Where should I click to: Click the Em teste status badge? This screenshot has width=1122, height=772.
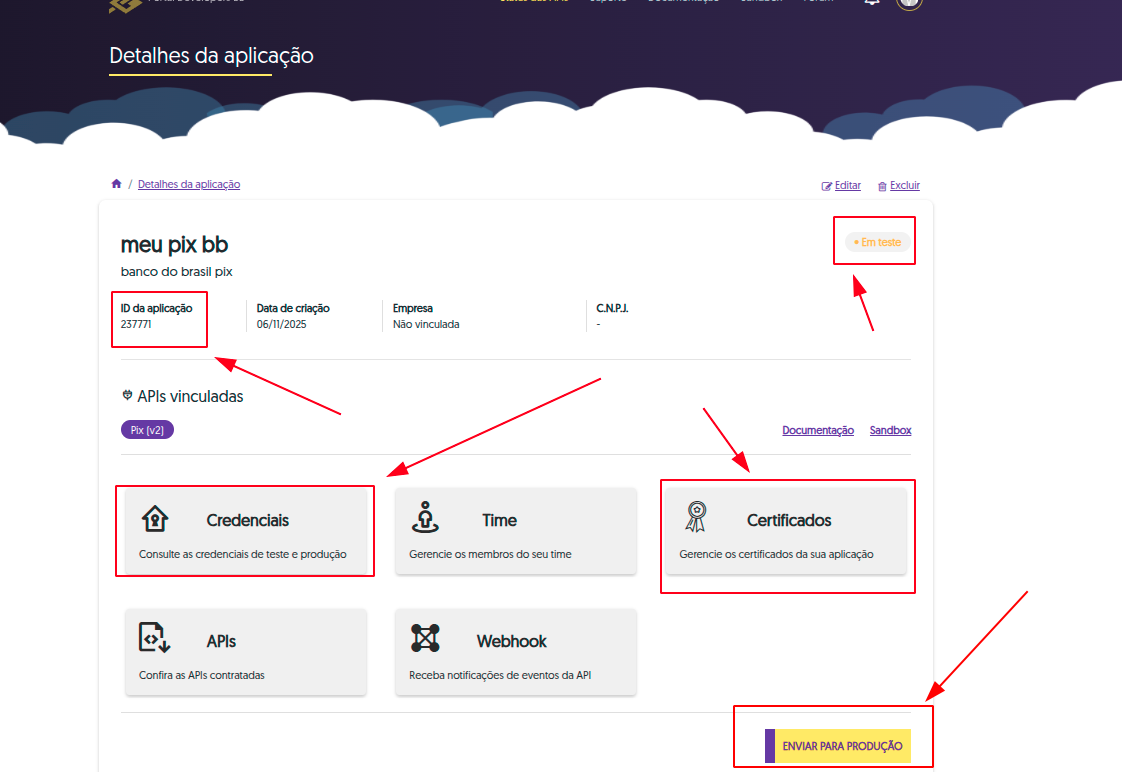pos(877,242)
